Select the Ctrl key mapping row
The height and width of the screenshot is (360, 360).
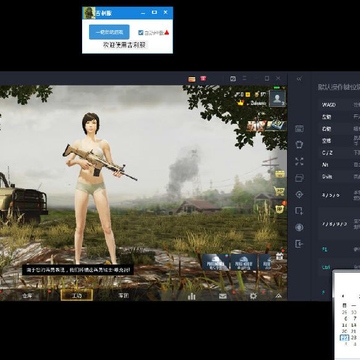click(339, 267)
